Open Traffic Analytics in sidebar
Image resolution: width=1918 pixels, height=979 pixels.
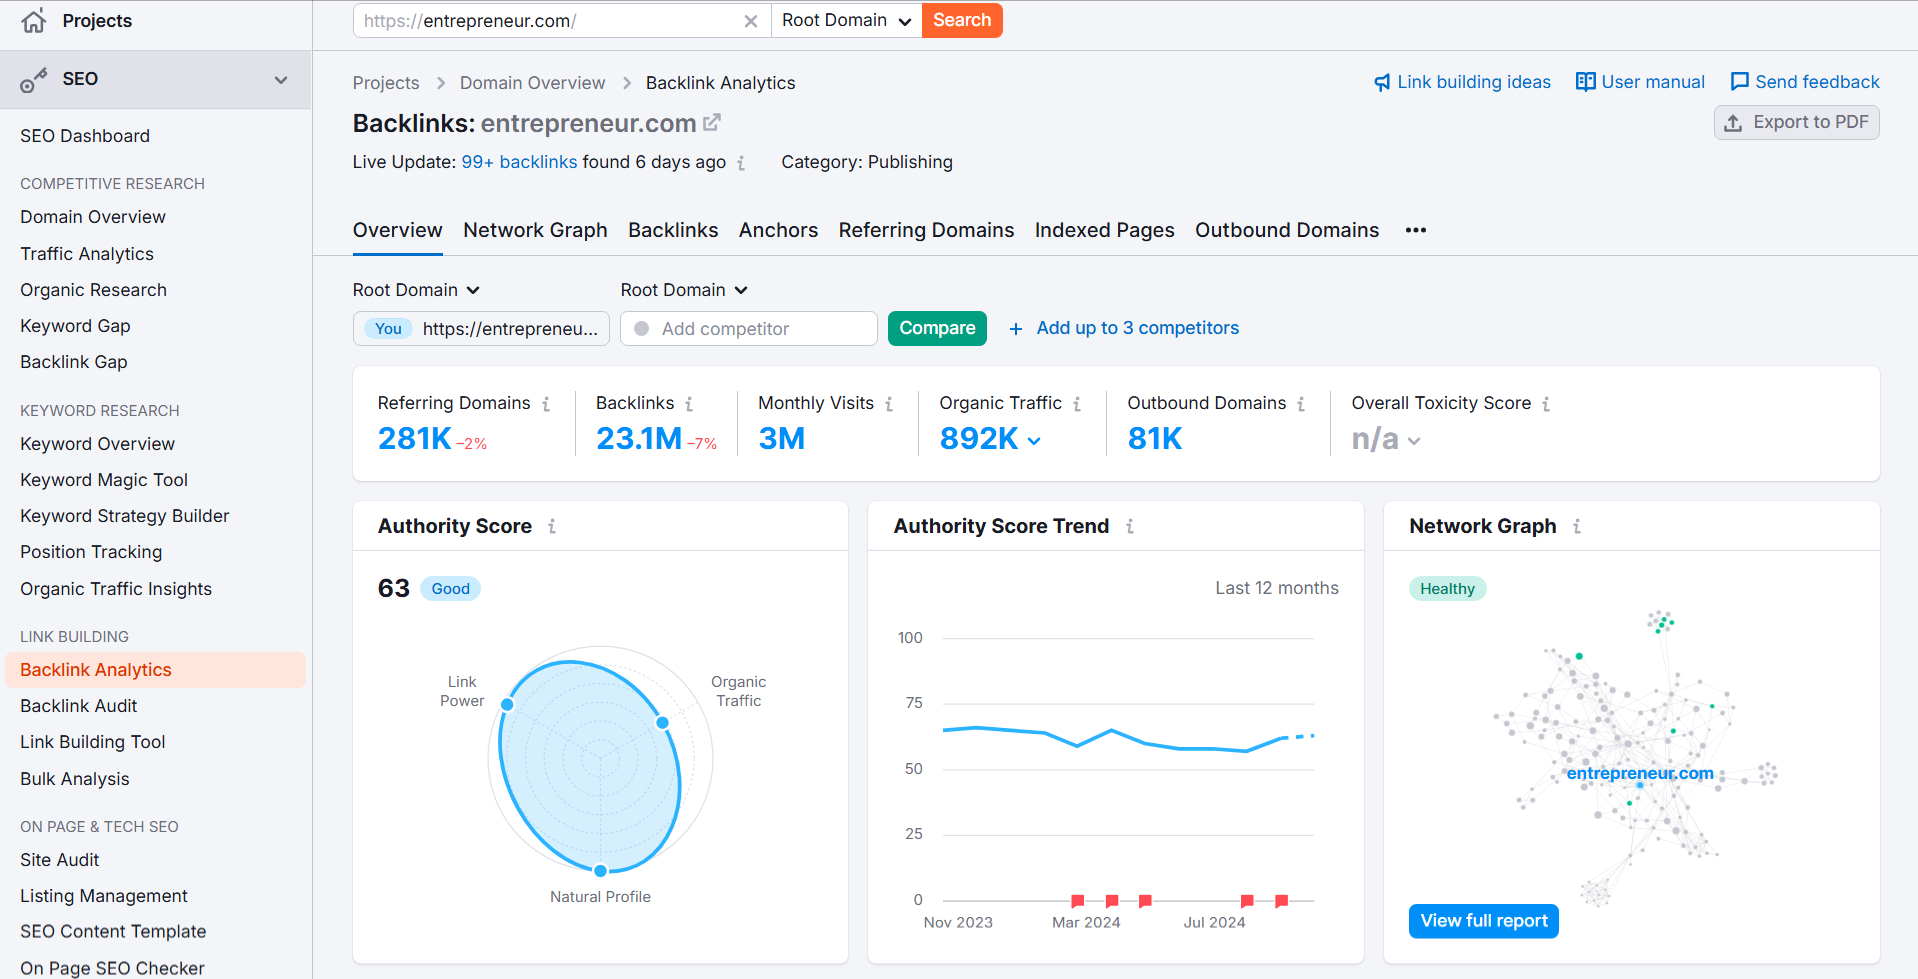[x=87, y=254]
